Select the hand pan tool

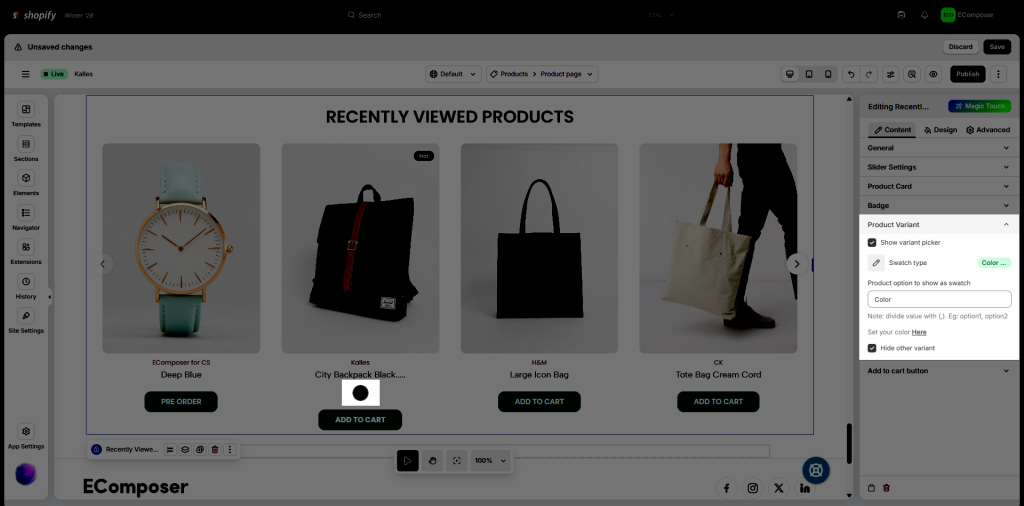[x=432, y=460]
